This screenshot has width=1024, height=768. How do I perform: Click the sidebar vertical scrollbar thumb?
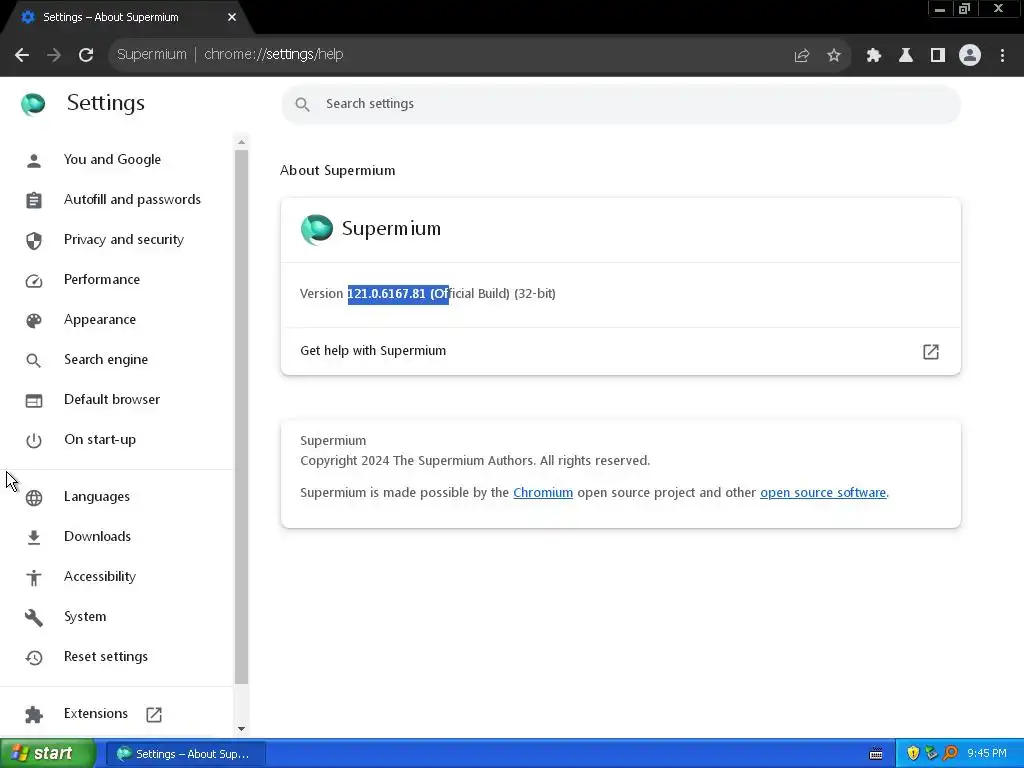[x=241, y=417]
